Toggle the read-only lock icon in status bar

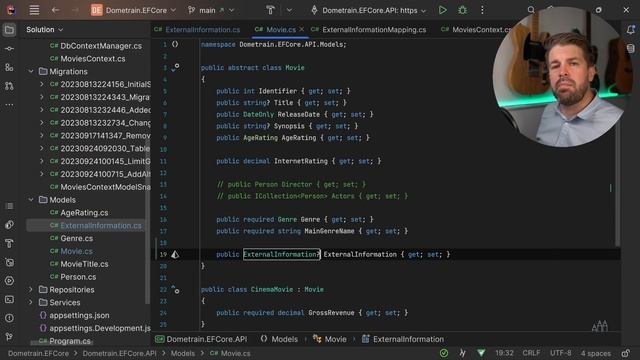[626, 353]
